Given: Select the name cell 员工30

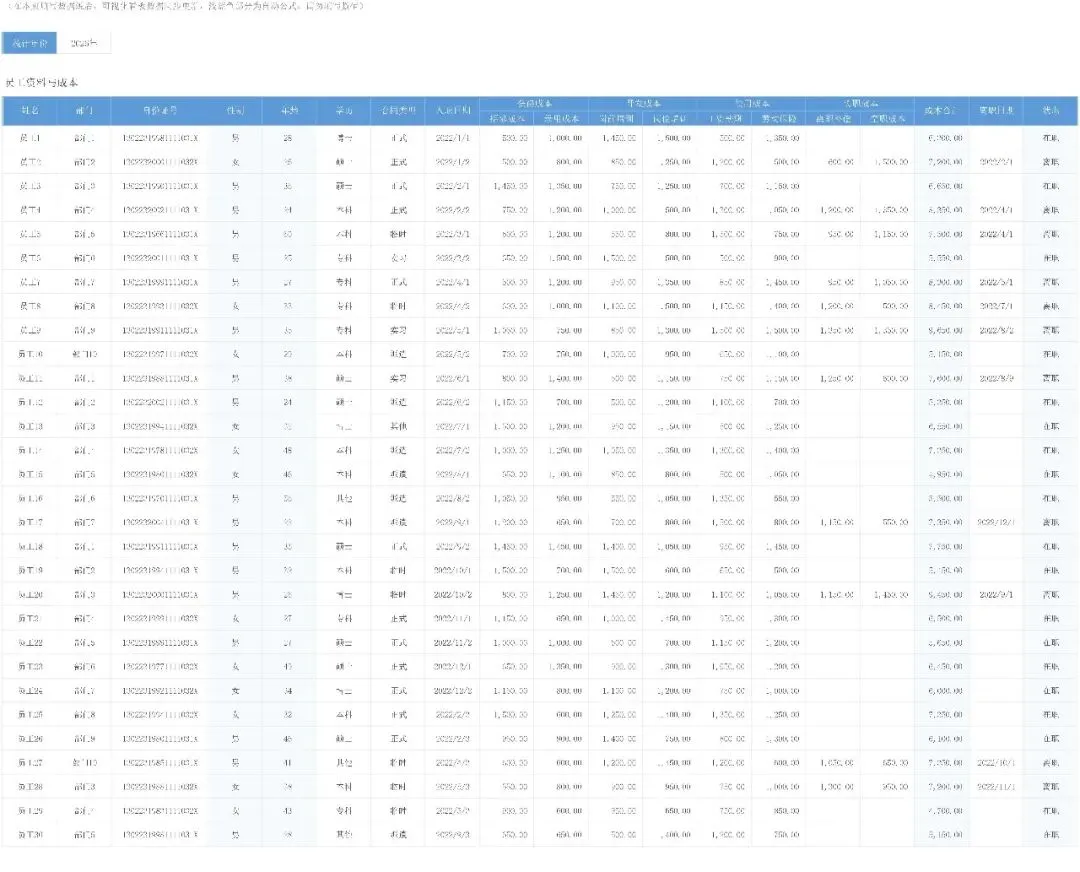Looking at the screenshot, I should (30, 835).
